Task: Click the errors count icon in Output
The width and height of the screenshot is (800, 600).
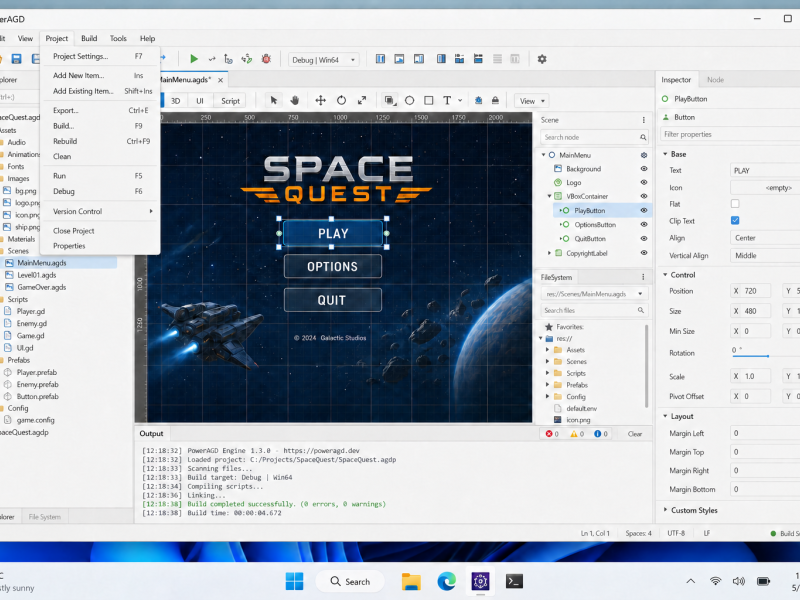Action: click(x=549, y=434)
